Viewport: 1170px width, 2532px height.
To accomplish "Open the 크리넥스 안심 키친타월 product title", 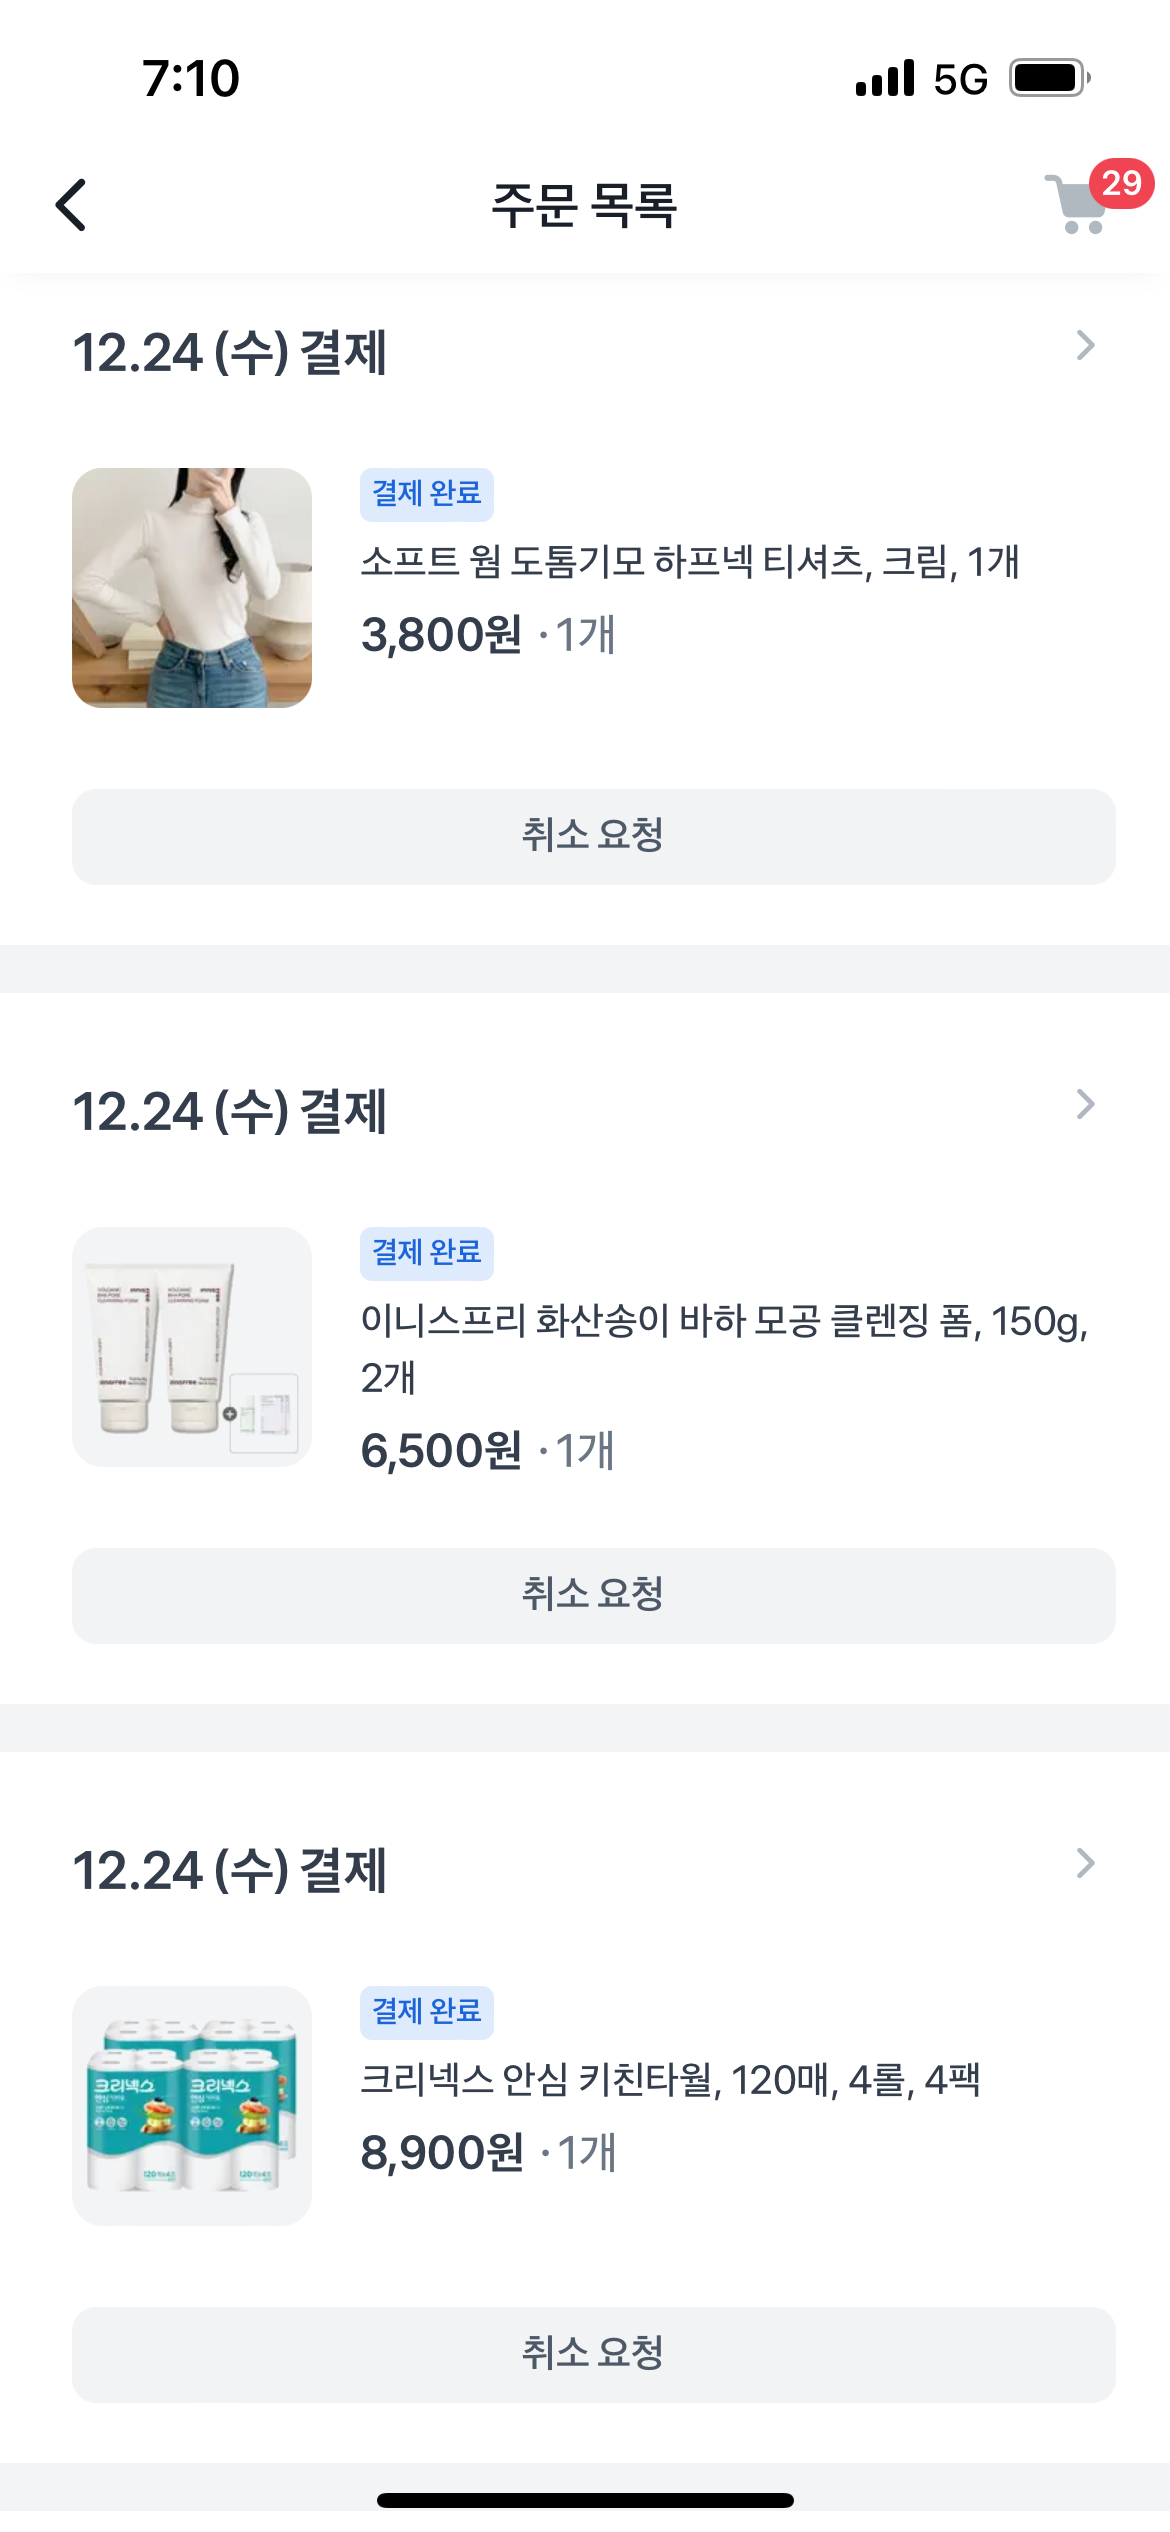I will (670, 2080).
